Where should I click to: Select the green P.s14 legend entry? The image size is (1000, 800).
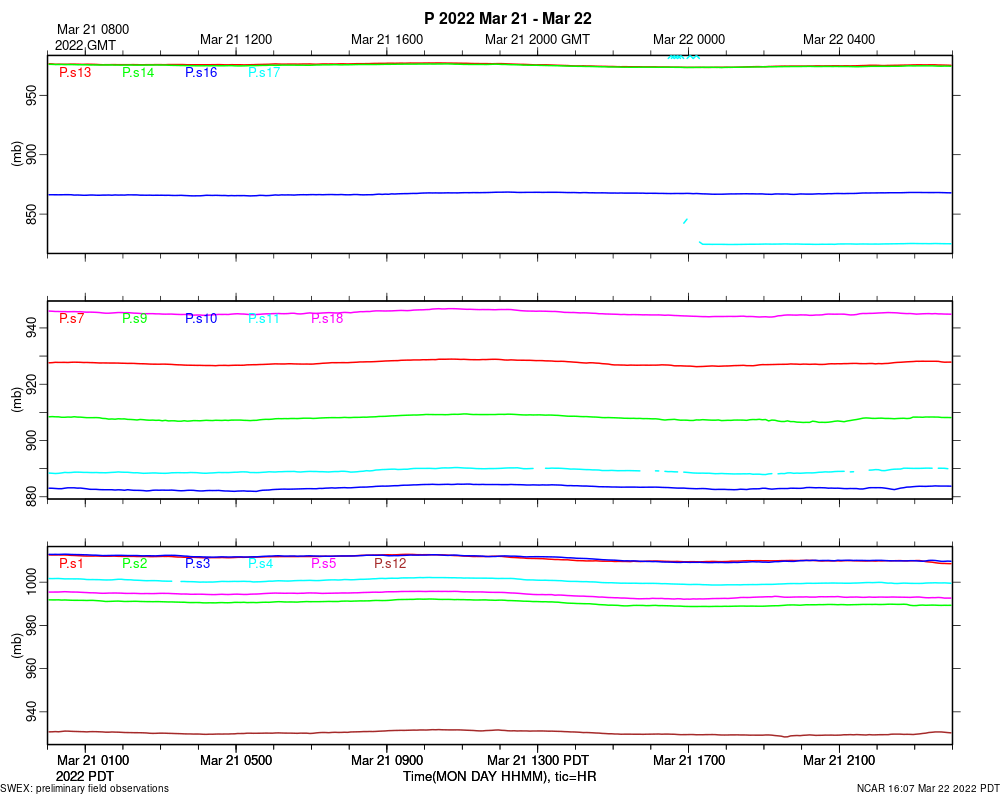tap(138, 73)
